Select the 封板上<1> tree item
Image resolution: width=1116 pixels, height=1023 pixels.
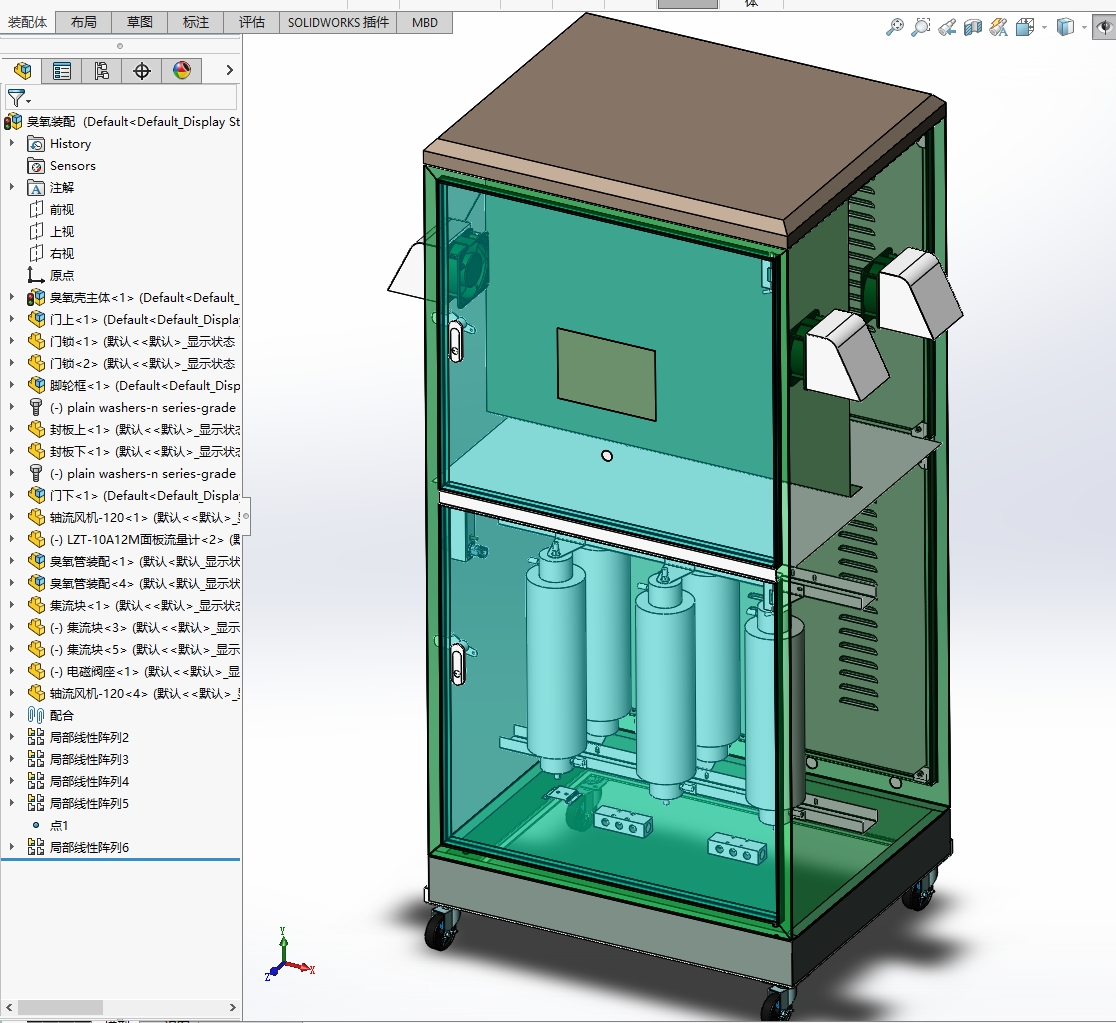144,430
